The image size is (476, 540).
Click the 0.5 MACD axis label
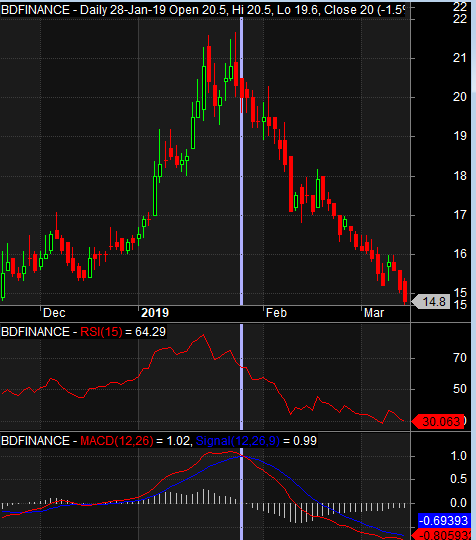coord(458,479)
